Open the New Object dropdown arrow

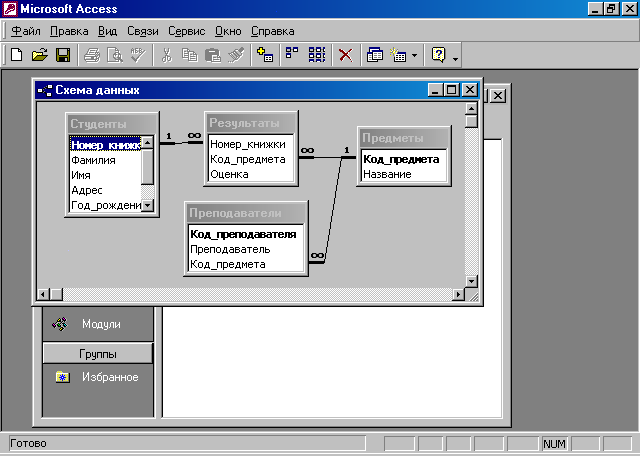click(x=414, y=55)
